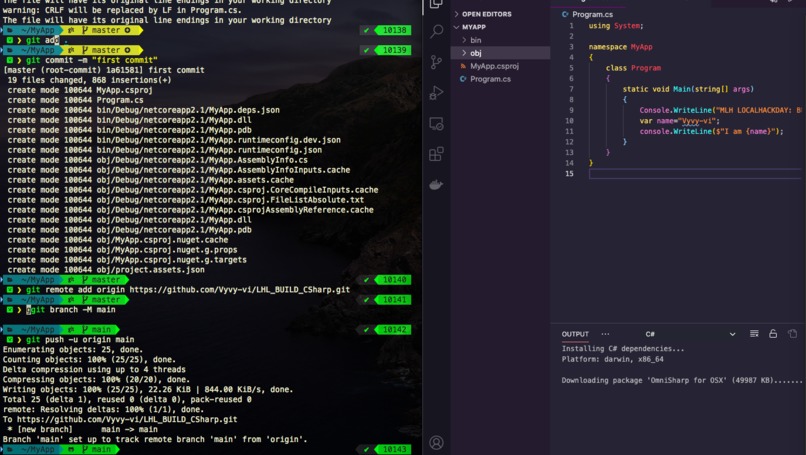This screenshot has width=806, height=455.
Task: Click the console.WriteLine I am {name} line
Action: coord(711,132)
